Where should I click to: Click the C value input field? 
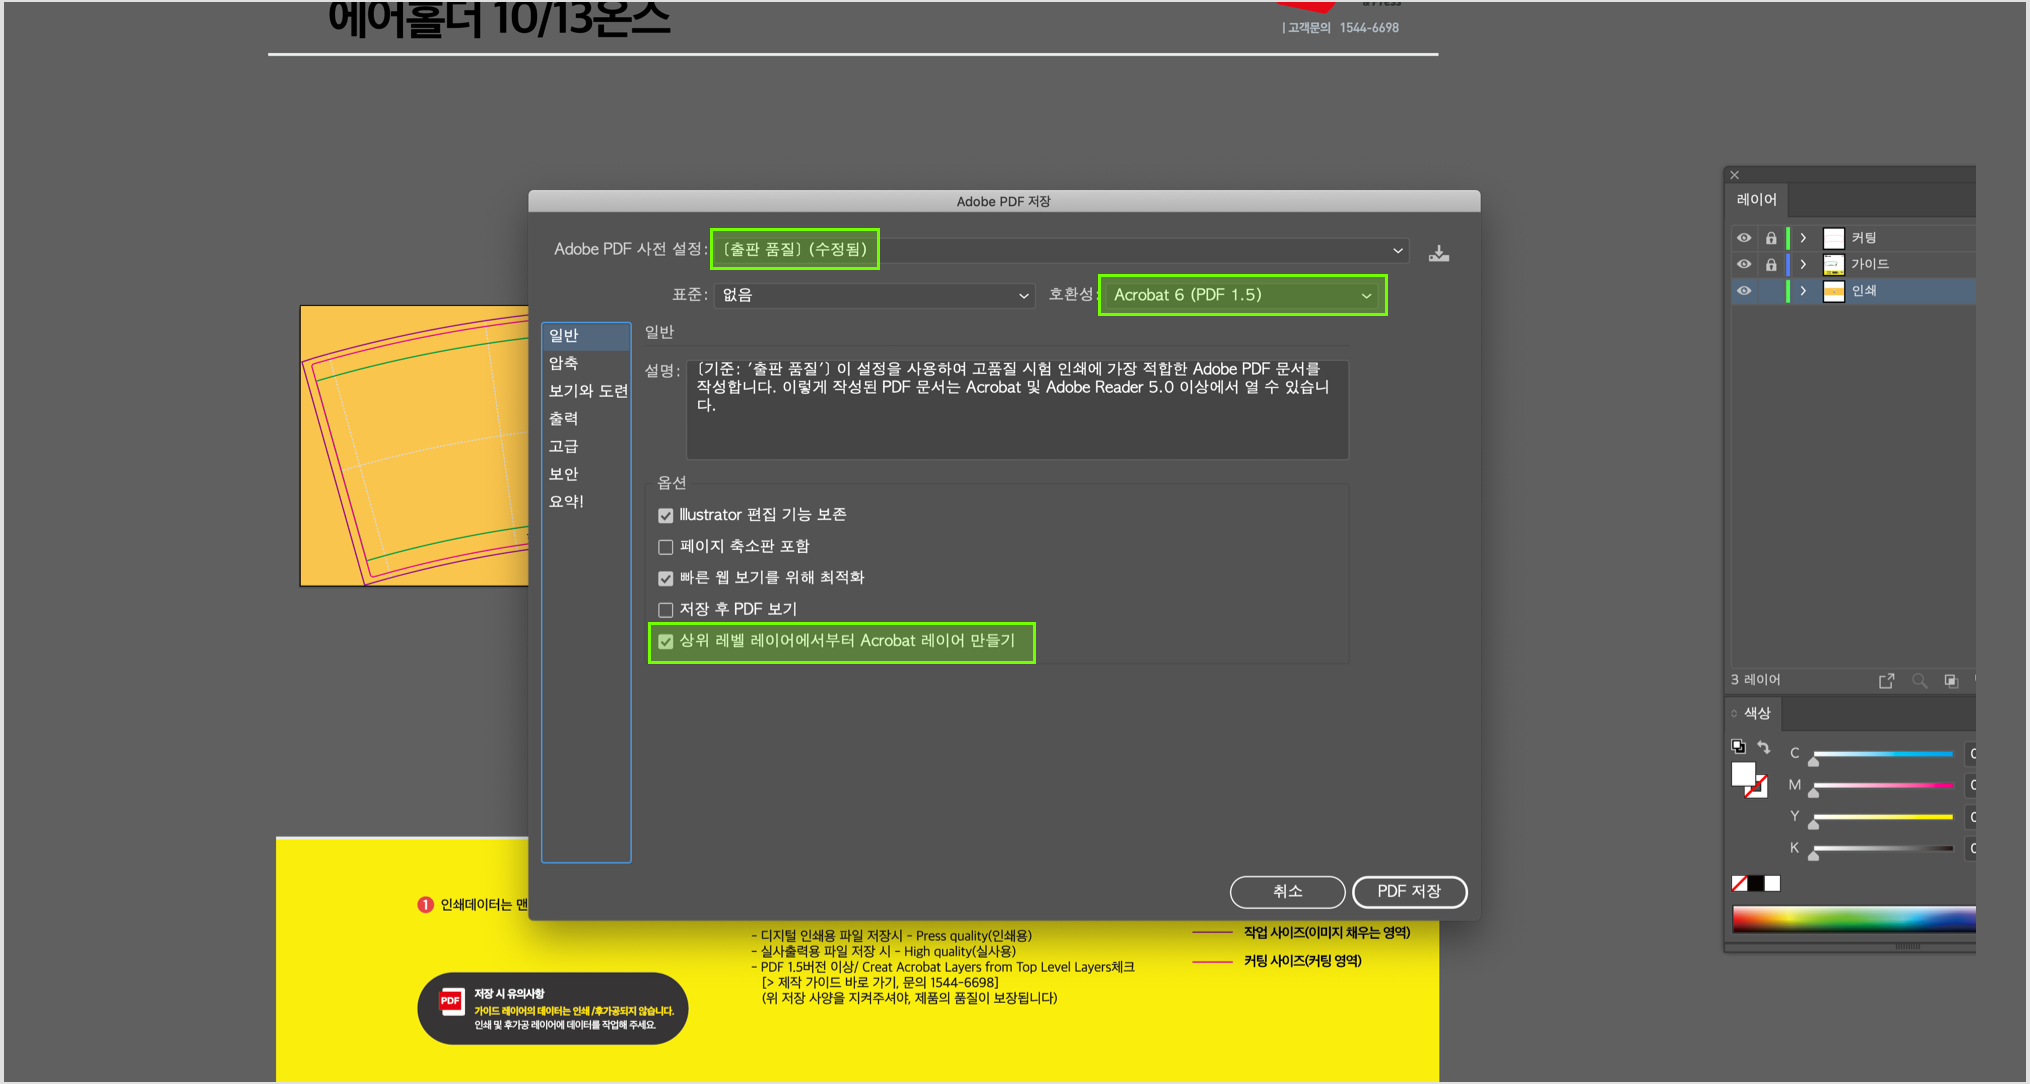coord(1970,754)
